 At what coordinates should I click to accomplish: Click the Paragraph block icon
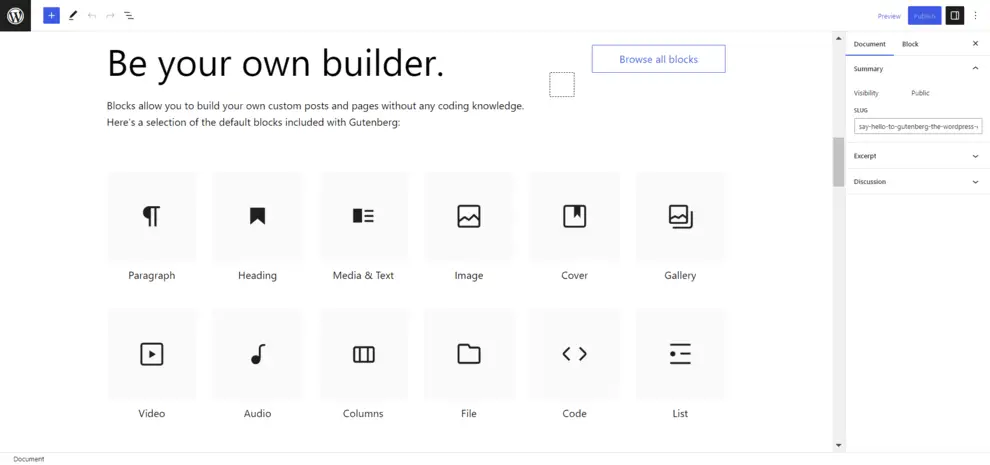(x=151, y=216)
